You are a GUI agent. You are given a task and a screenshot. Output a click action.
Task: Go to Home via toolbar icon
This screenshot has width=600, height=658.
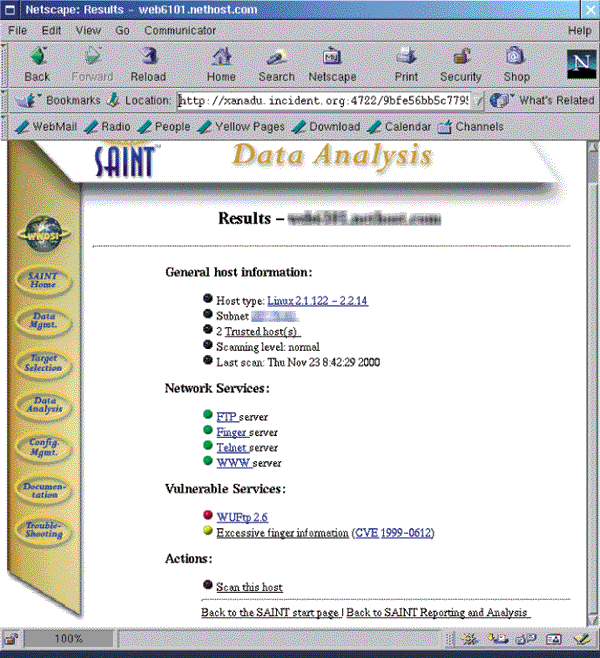(x=221, y=63)
